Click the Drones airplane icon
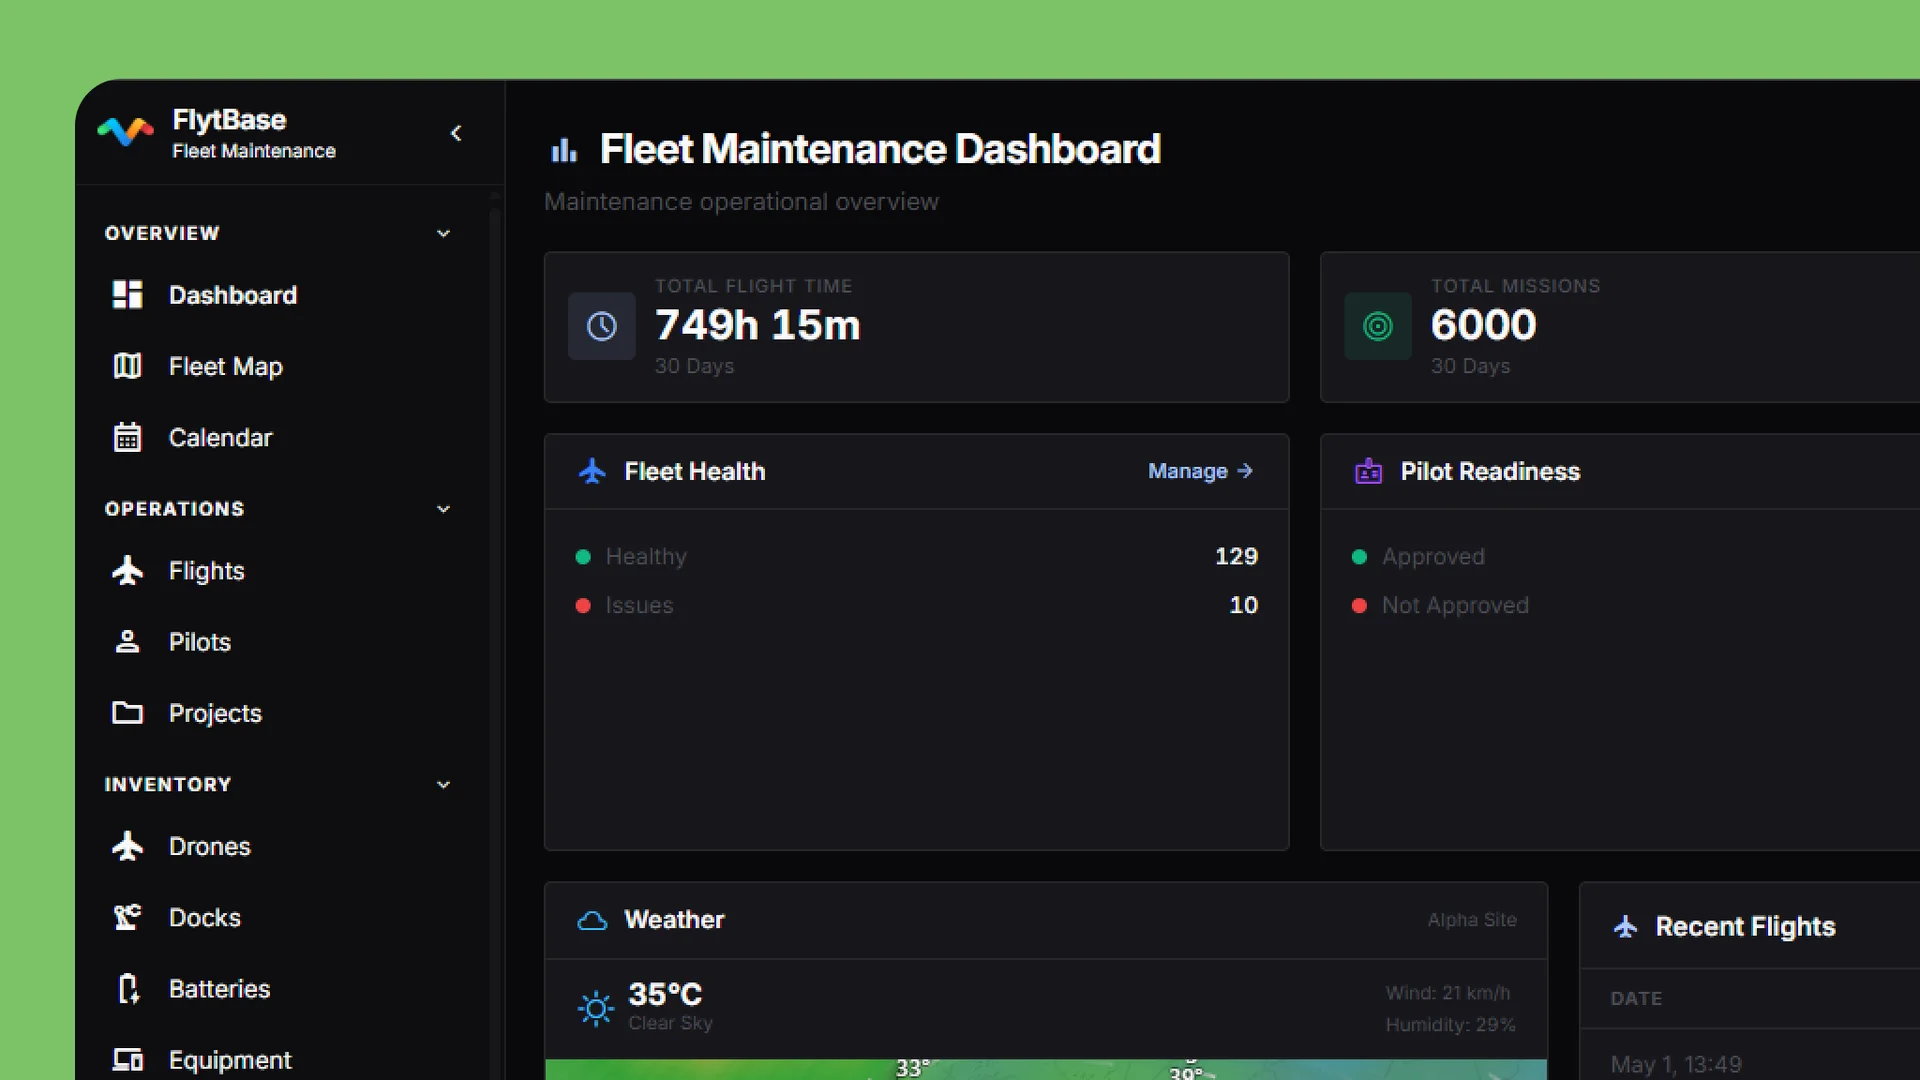Screen dimensions: 1920x1080 (x=127, y=846)
